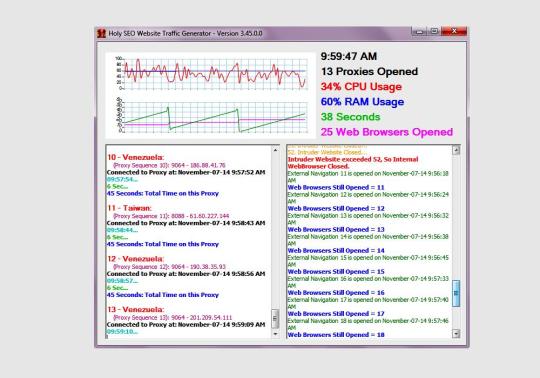Click '45 Seconds: Total Time' under 10 - Venezuela
Viewport: 540px width, 378px height.
pyautogui.click(x=163, y=193)
